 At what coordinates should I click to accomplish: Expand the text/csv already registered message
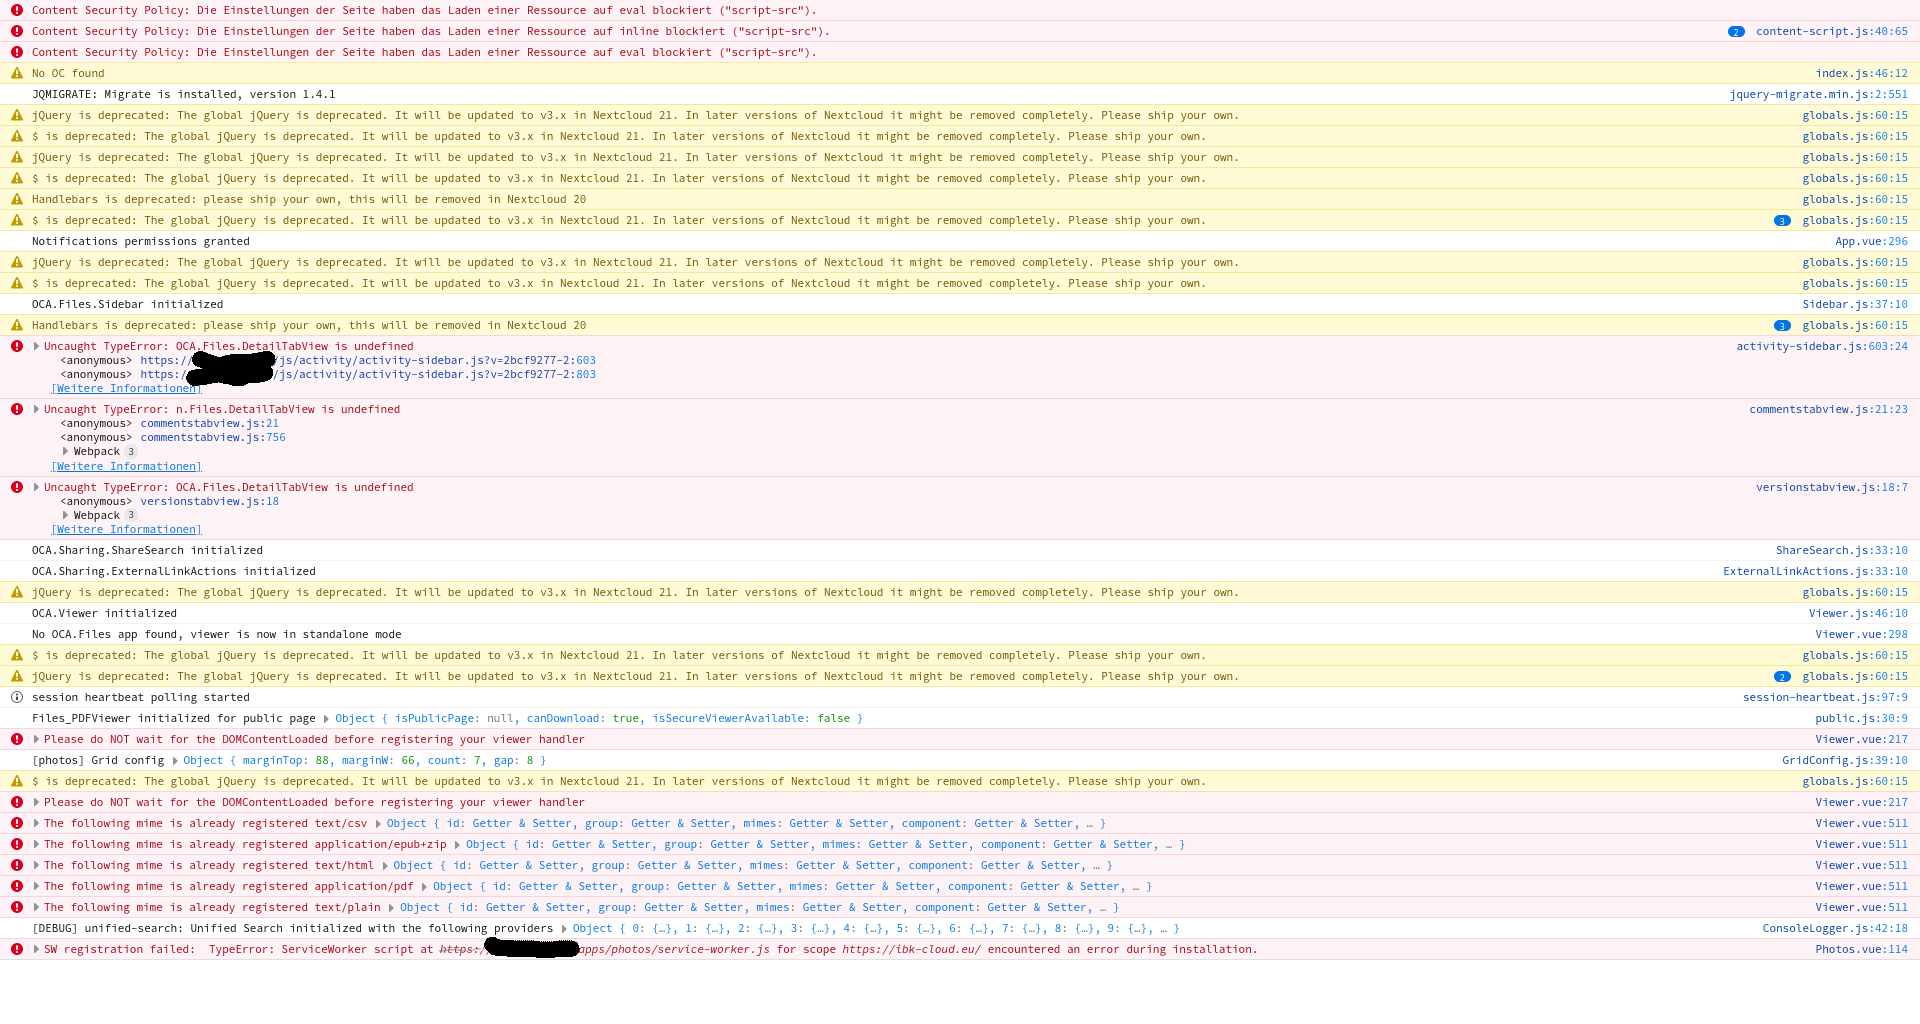(36, 823)
